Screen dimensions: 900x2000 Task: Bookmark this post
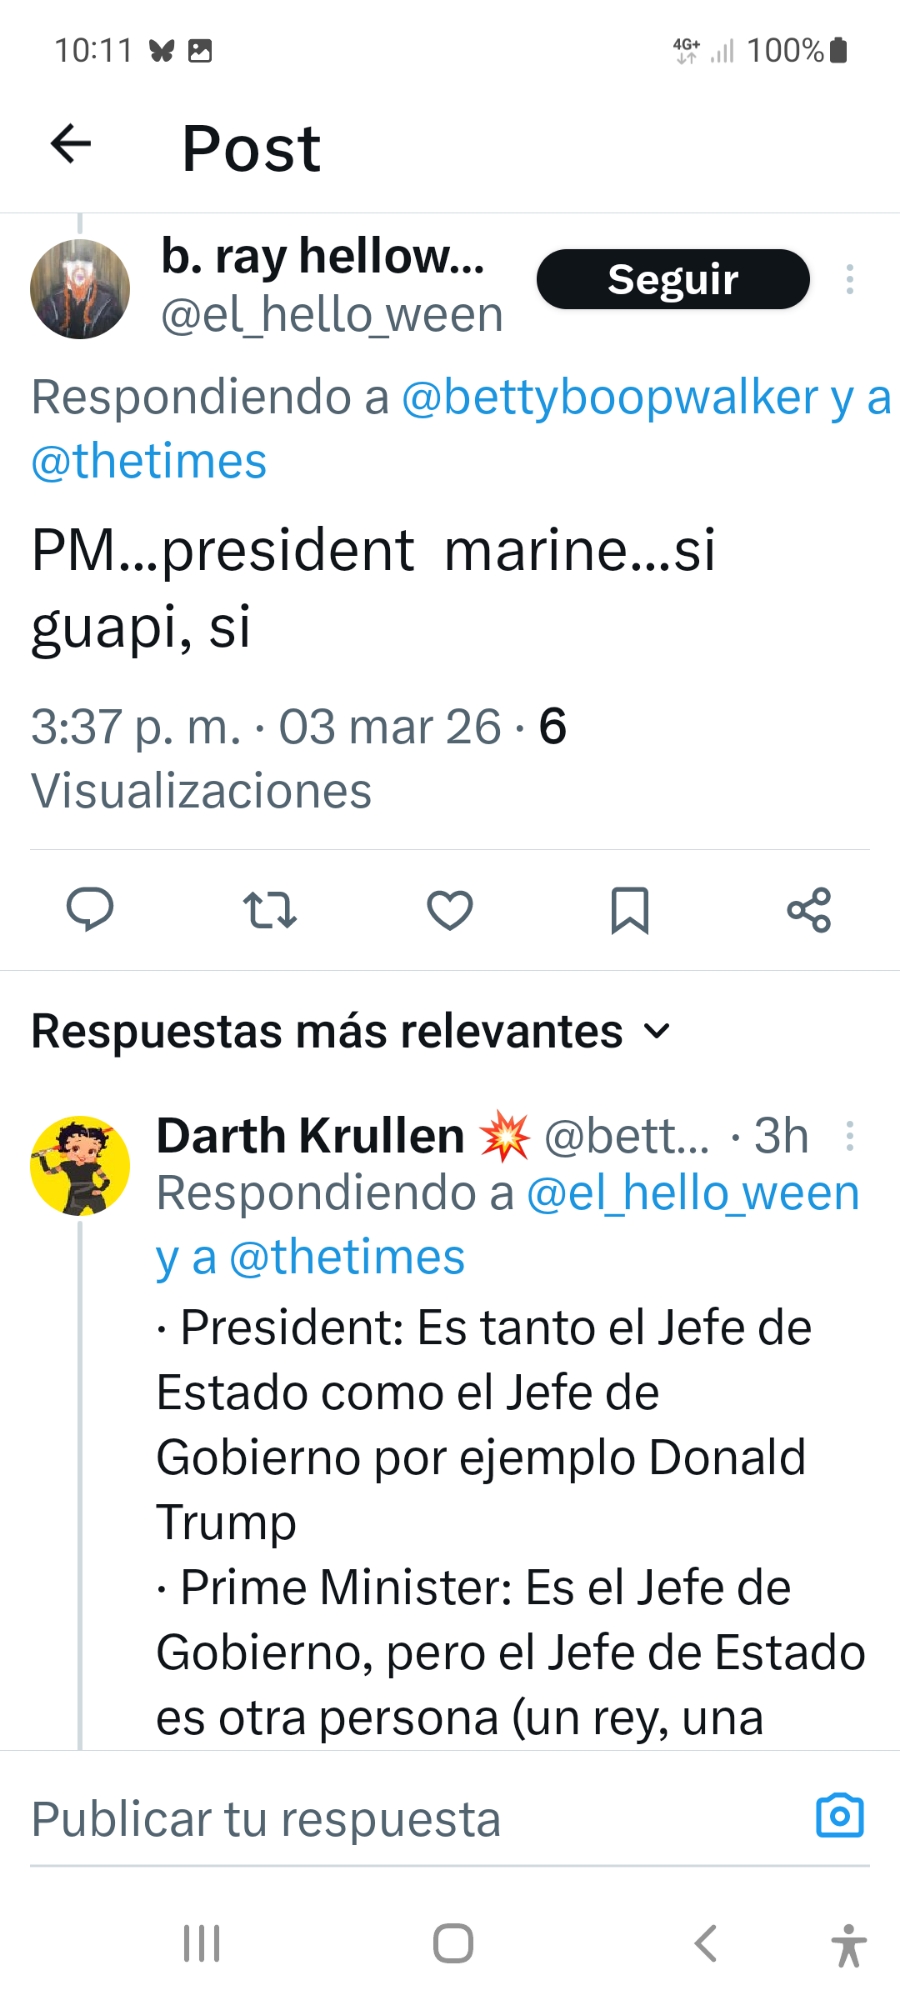[630, 910]
